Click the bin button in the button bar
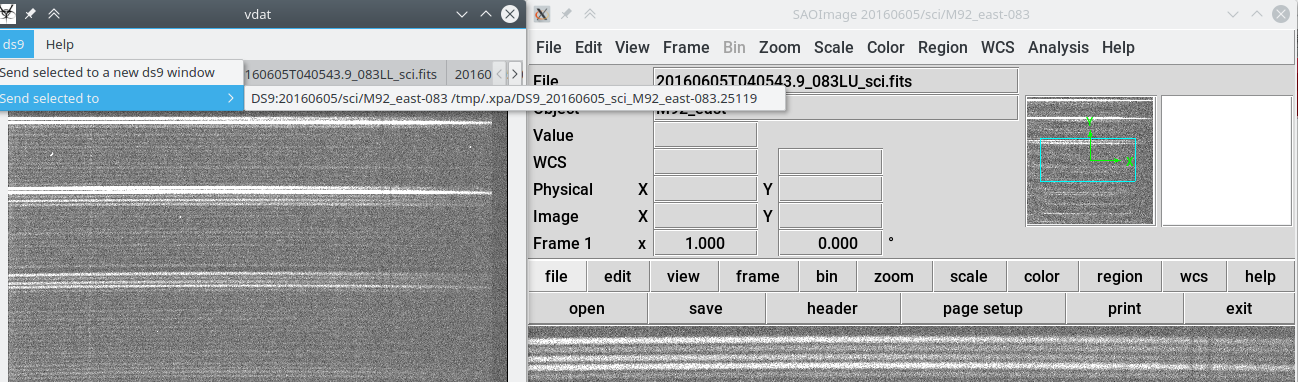This screenshot has width=1298, height=382. [x=827, y=277]
